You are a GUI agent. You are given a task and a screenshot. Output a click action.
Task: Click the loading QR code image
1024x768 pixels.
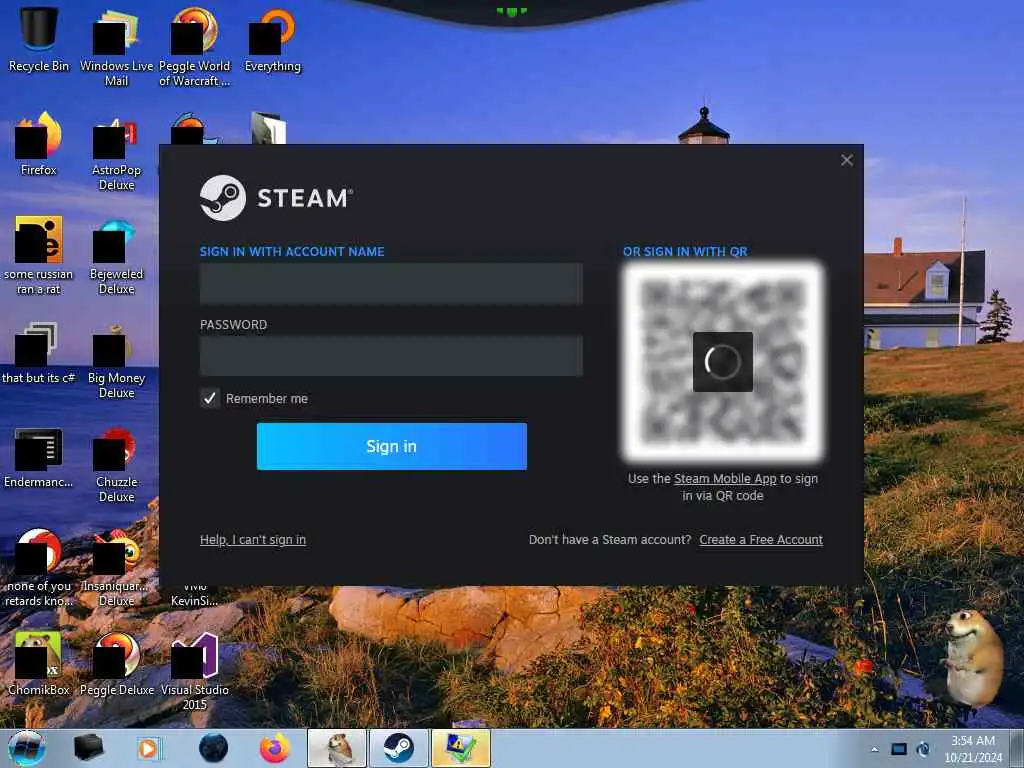click(722, 361)
